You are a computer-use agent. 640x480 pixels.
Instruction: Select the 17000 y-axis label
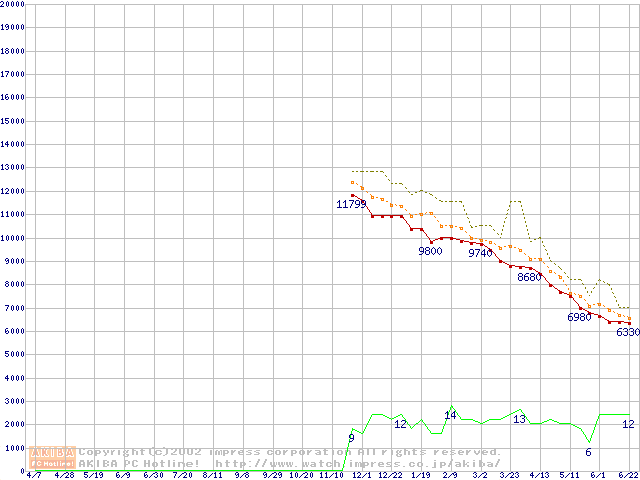(12, 74)
